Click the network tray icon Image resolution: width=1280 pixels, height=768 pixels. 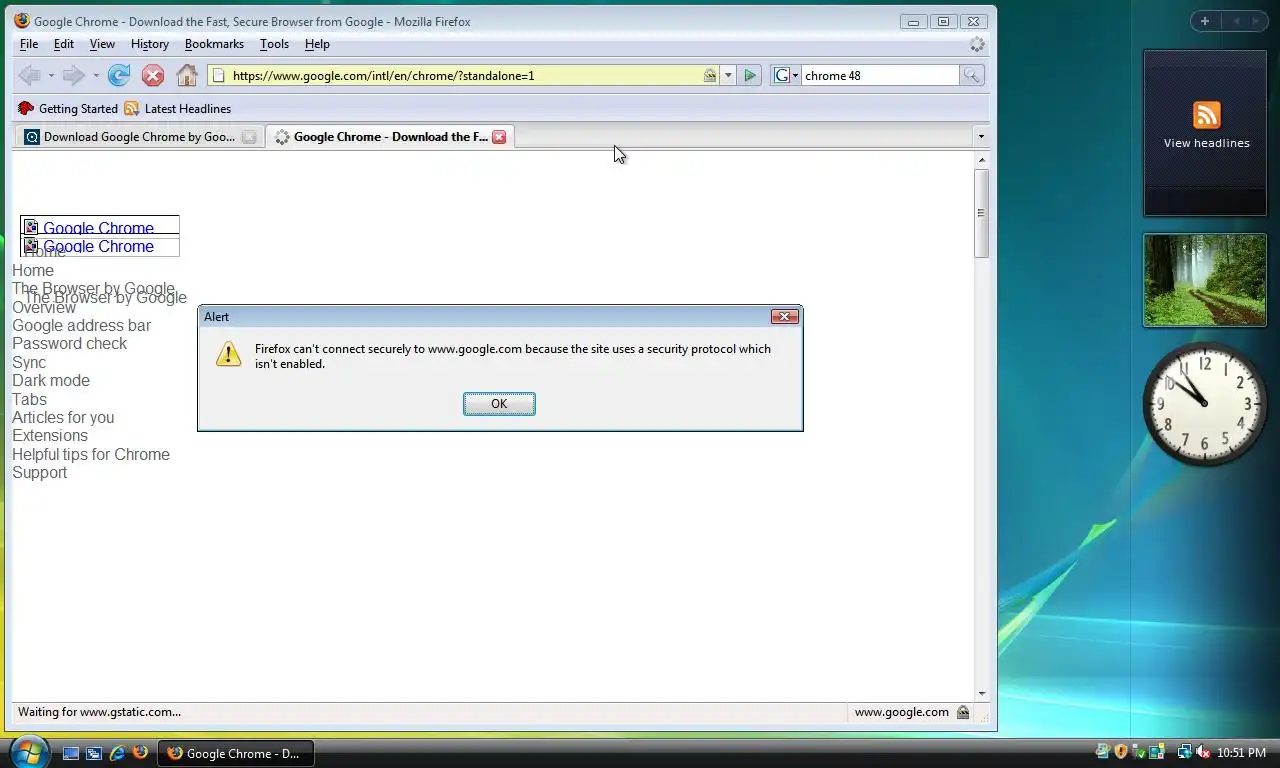1185,752
